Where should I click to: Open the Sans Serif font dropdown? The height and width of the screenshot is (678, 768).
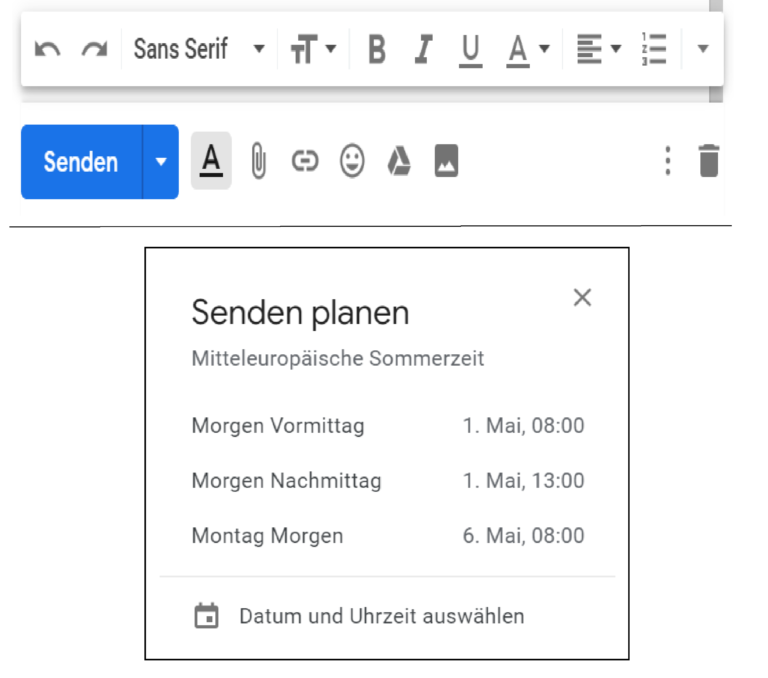click(198, 49)
